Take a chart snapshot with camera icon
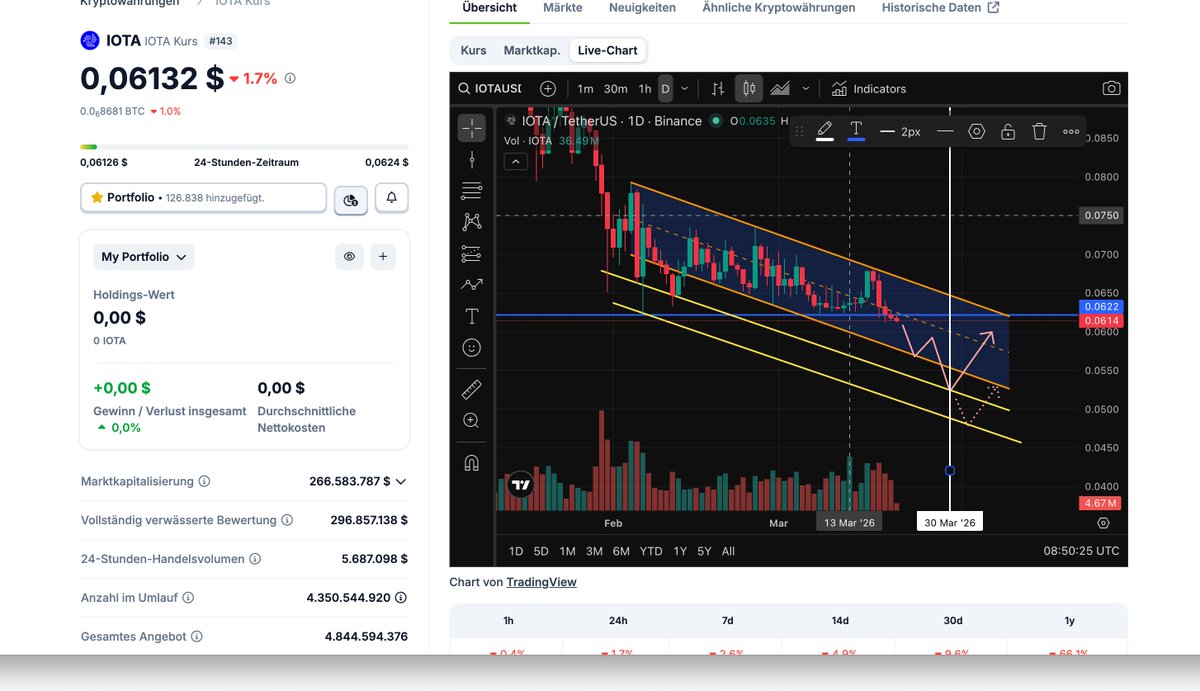 pyautogui.click(x=1111, y=88)
